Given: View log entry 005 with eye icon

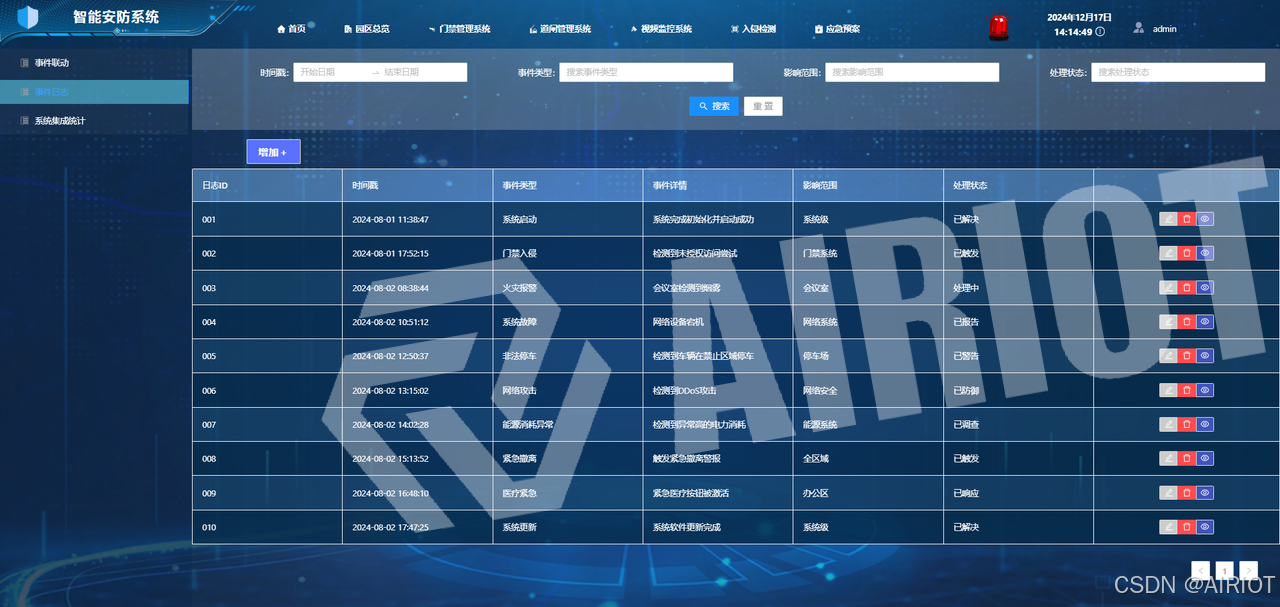Looking at the screenshot, I should (1205, 356).
